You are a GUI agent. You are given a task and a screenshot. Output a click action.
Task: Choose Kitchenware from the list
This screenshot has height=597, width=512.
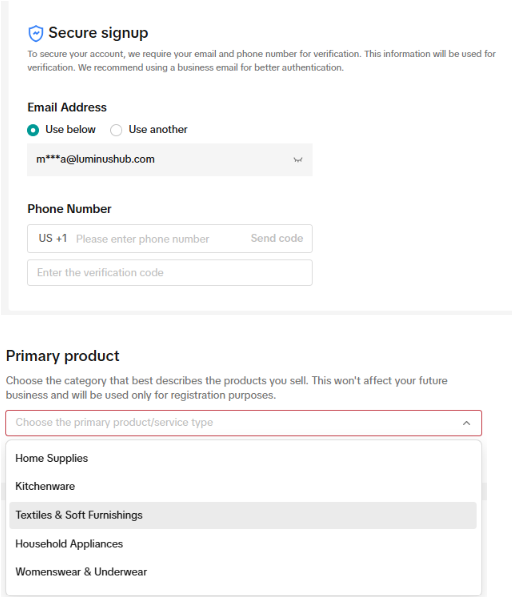point(243,486)
